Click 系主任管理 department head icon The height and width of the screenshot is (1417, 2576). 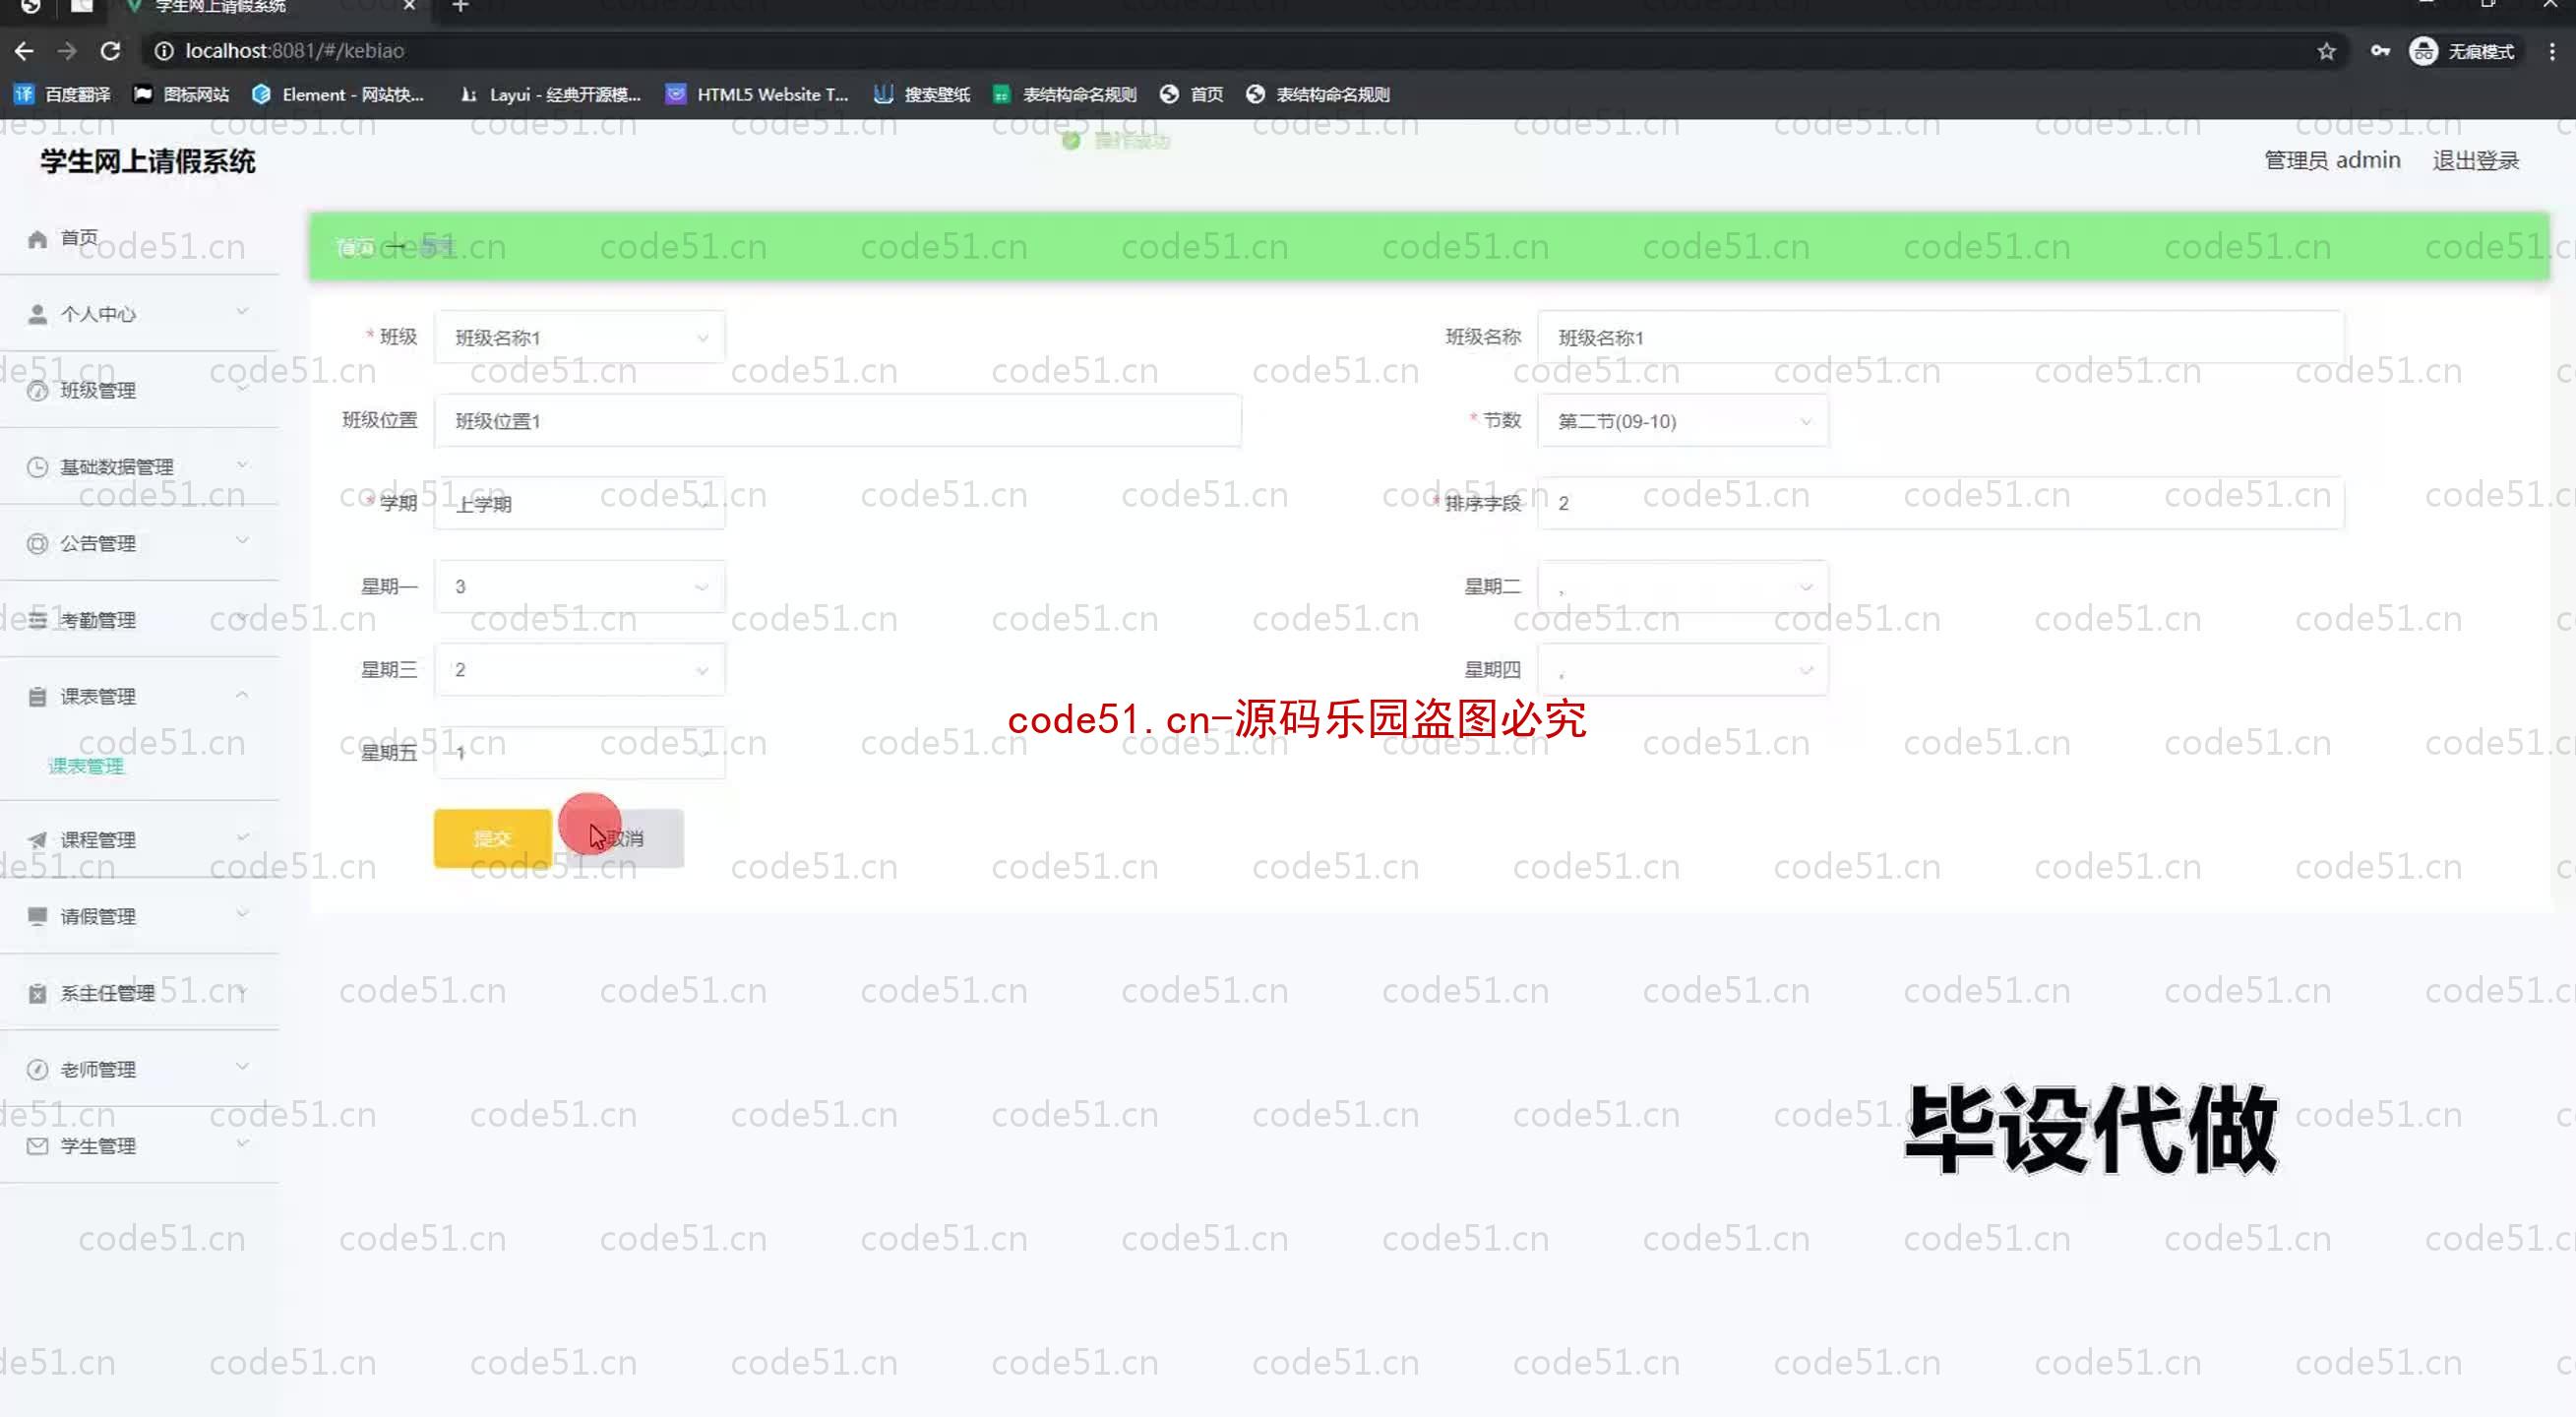point(36,991)
